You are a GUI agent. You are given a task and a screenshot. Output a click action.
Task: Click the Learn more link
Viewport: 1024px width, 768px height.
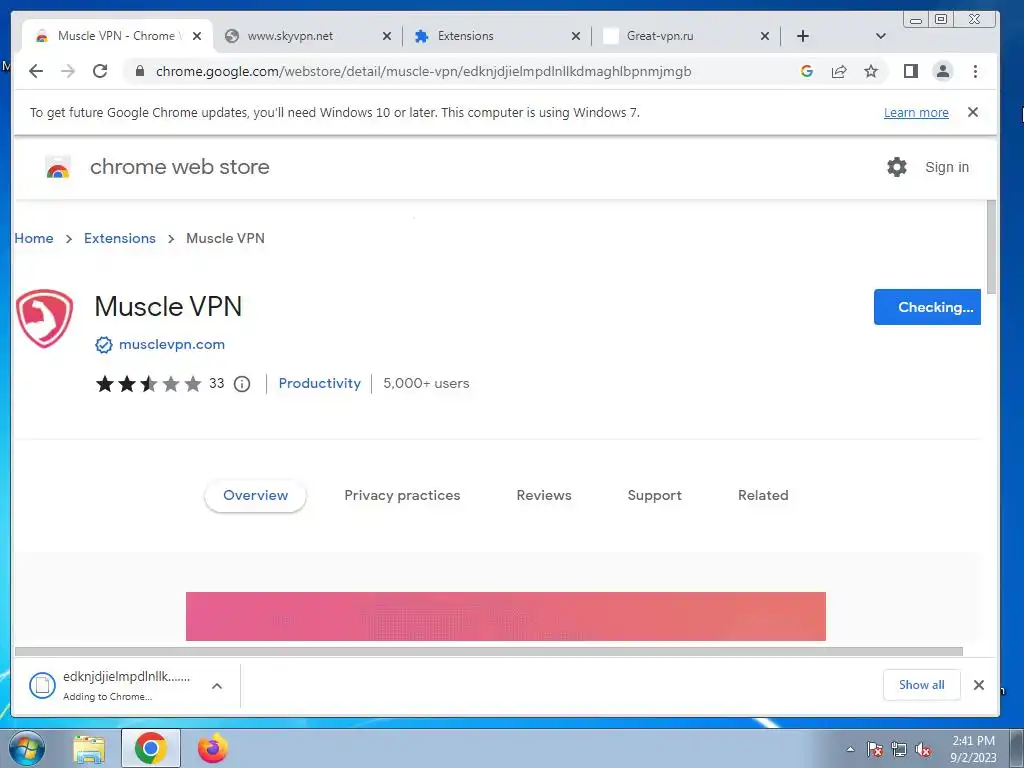click(x=916, y=112)
